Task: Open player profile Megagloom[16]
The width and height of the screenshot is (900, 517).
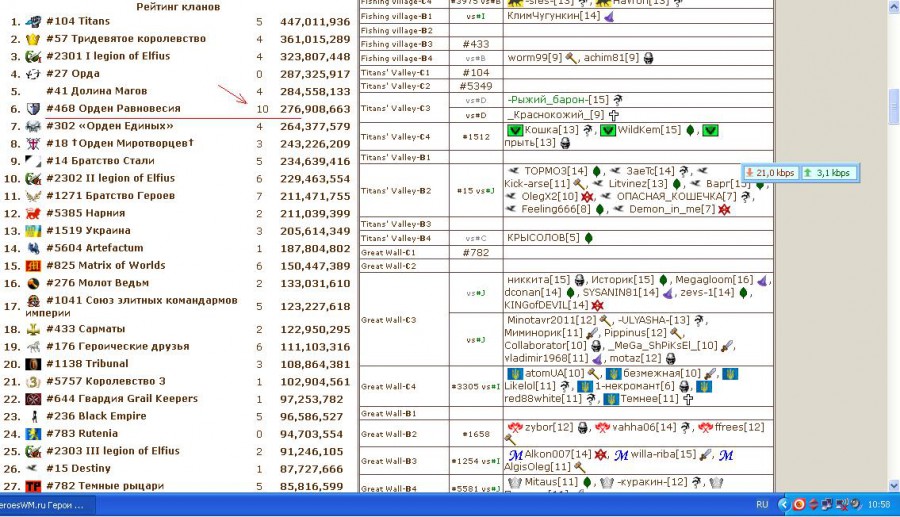Action: (713, 280)
